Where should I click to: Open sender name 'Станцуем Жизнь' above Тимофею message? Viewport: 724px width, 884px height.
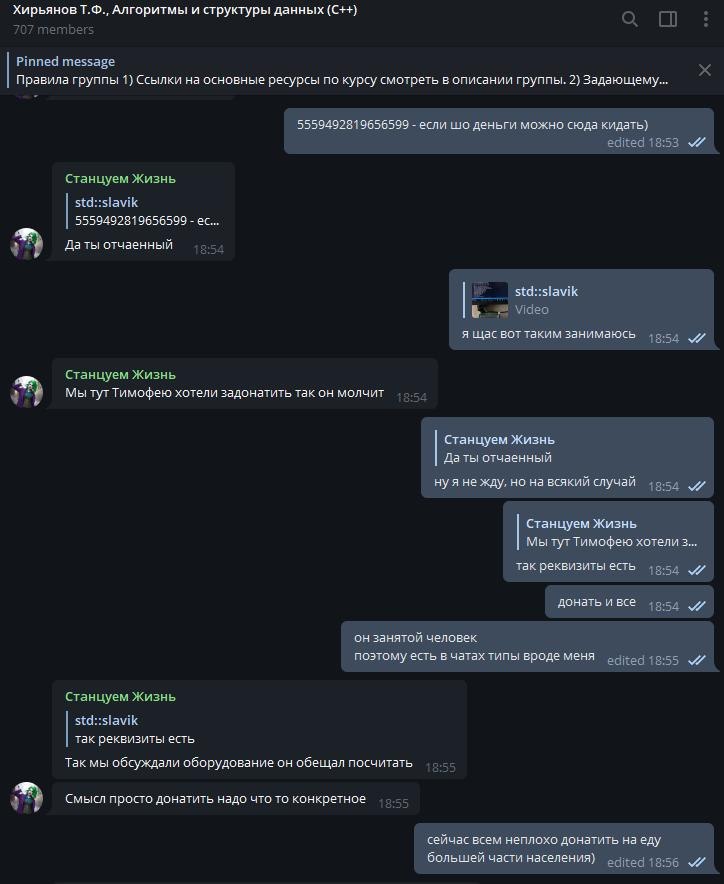tap(120, 375)
